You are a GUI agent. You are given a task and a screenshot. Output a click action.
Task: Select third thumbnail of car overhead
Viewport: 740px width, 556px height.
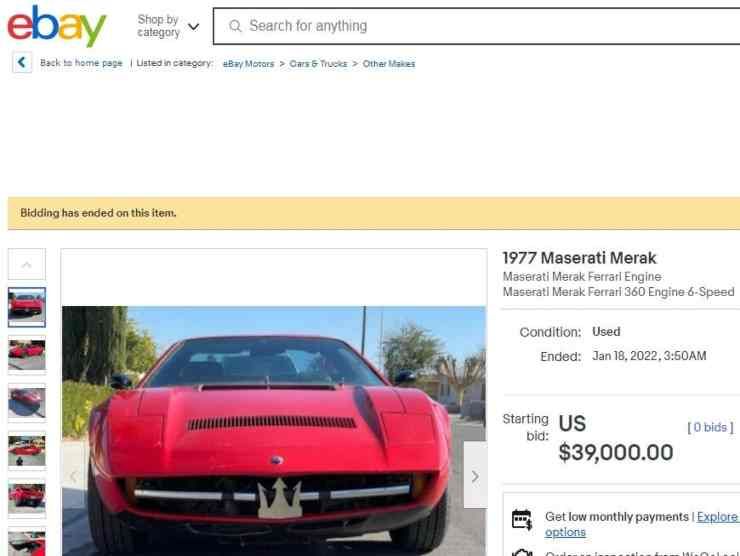tap(27, 403)
